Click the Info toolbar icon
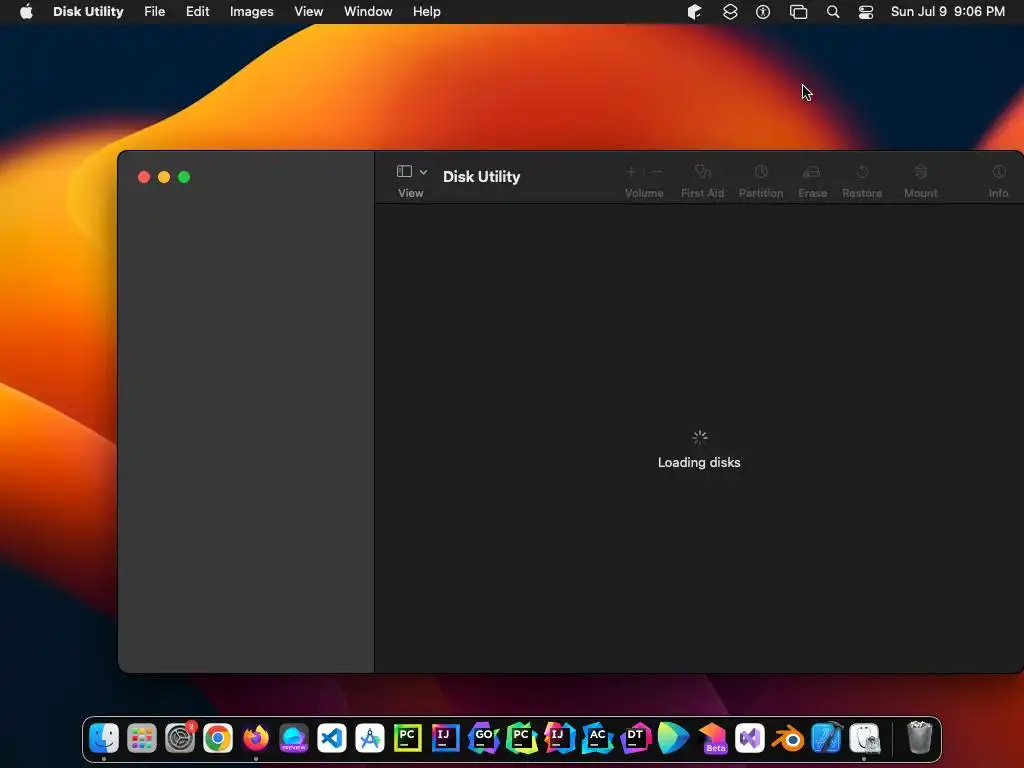Viewport: 1024px width, 768px height. [x=999, y=171]
